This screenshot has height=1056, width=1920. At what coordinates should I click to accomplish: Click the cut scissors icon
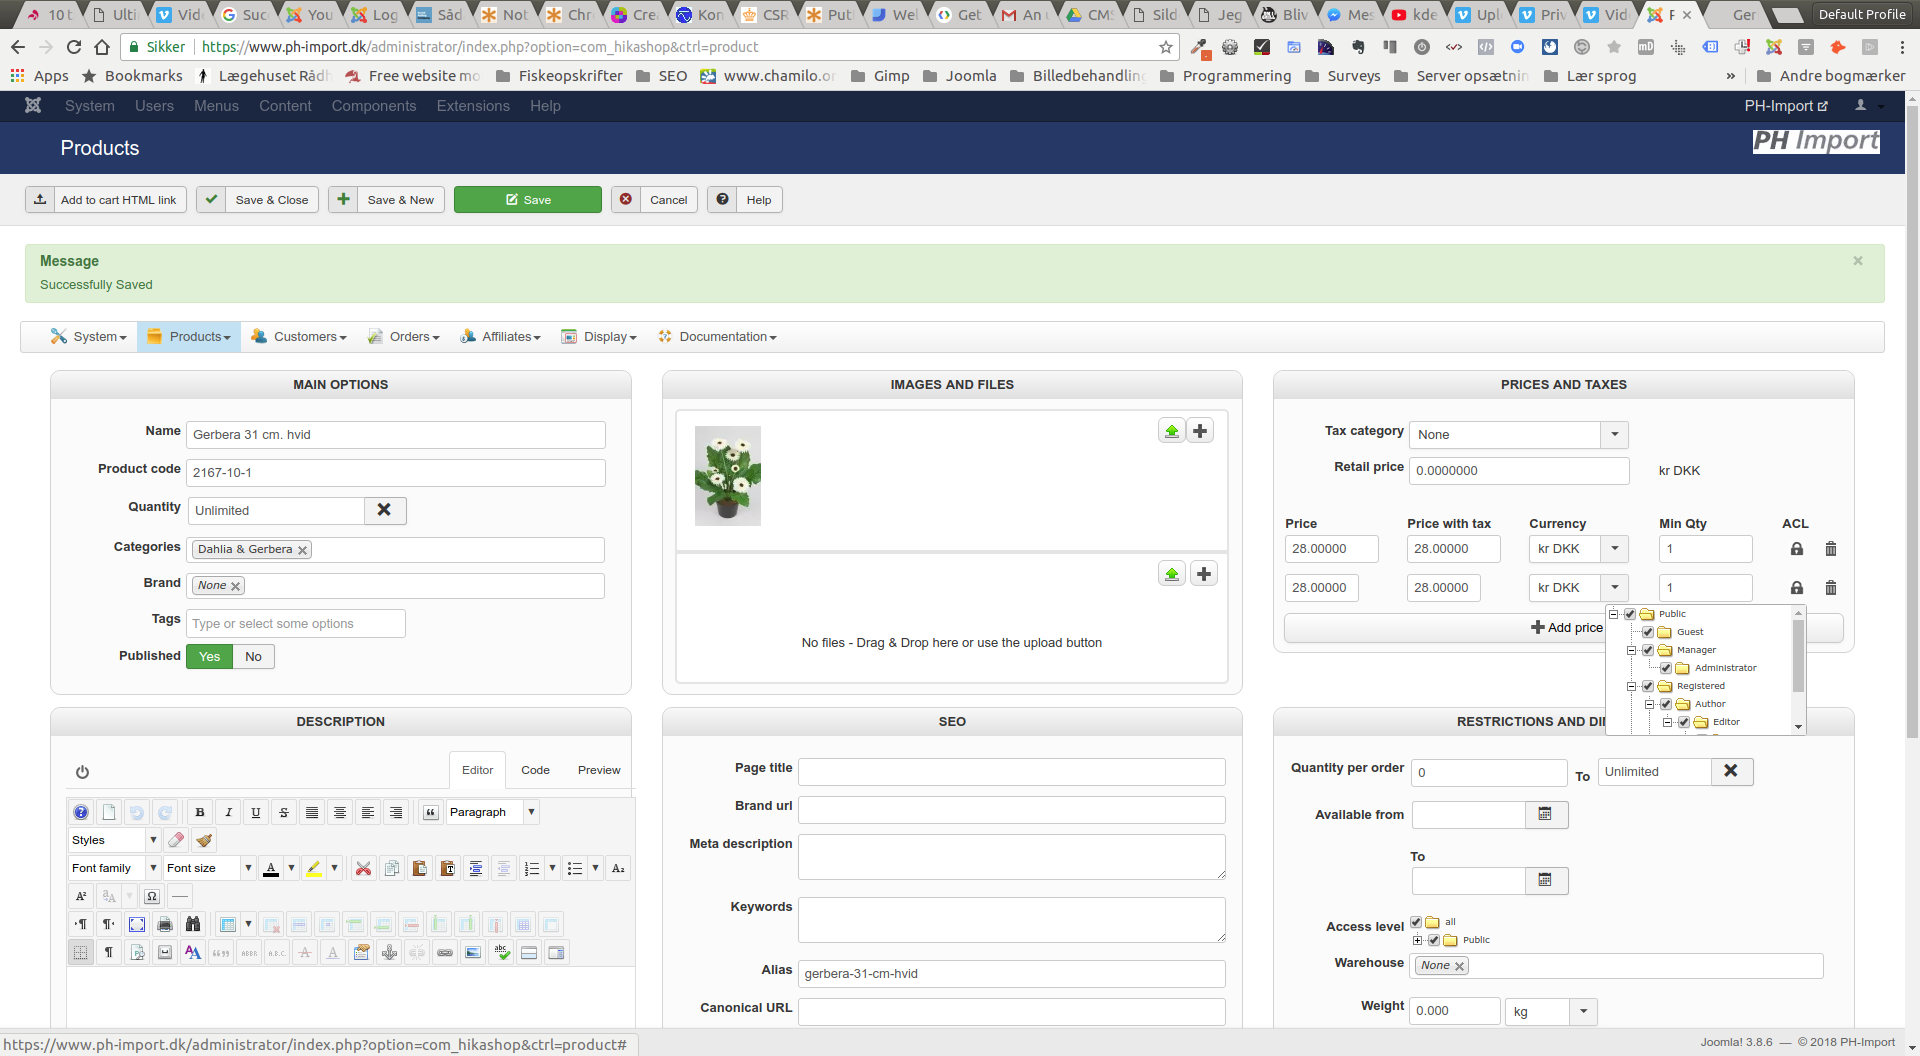click(363, 868)
